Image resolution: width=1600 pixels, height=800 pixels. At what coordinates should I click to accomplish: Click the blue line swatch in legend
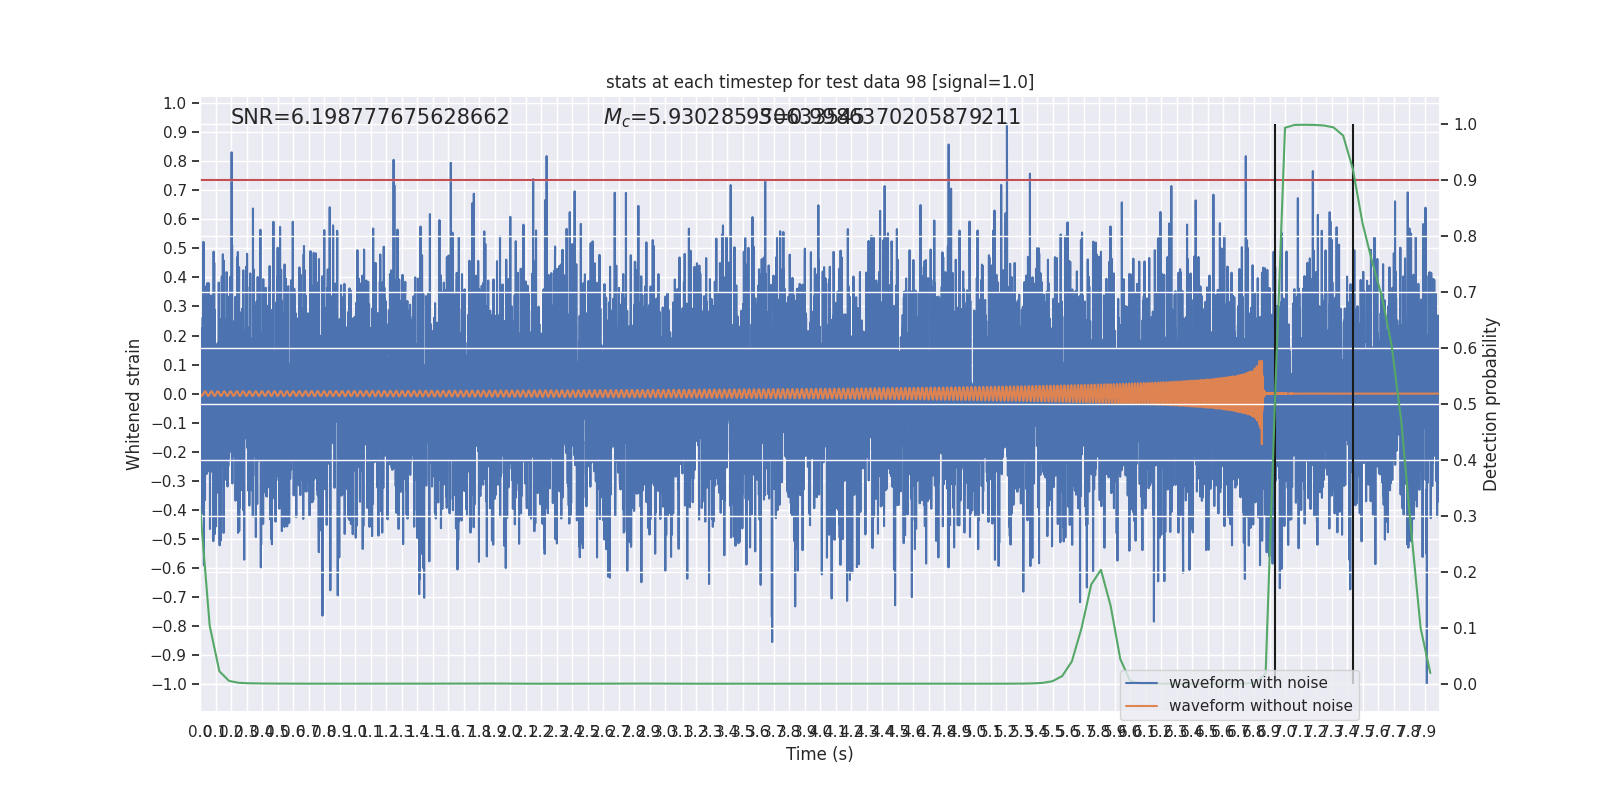[1141, 683]
